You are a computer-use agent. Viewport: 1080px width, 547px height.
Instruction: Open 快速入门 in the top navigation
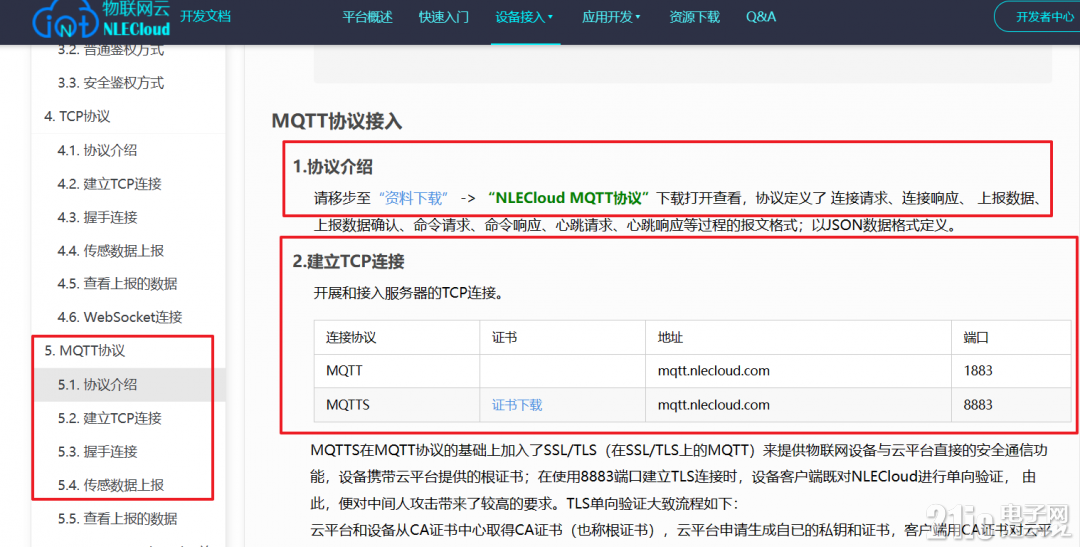tap(444, 17)
